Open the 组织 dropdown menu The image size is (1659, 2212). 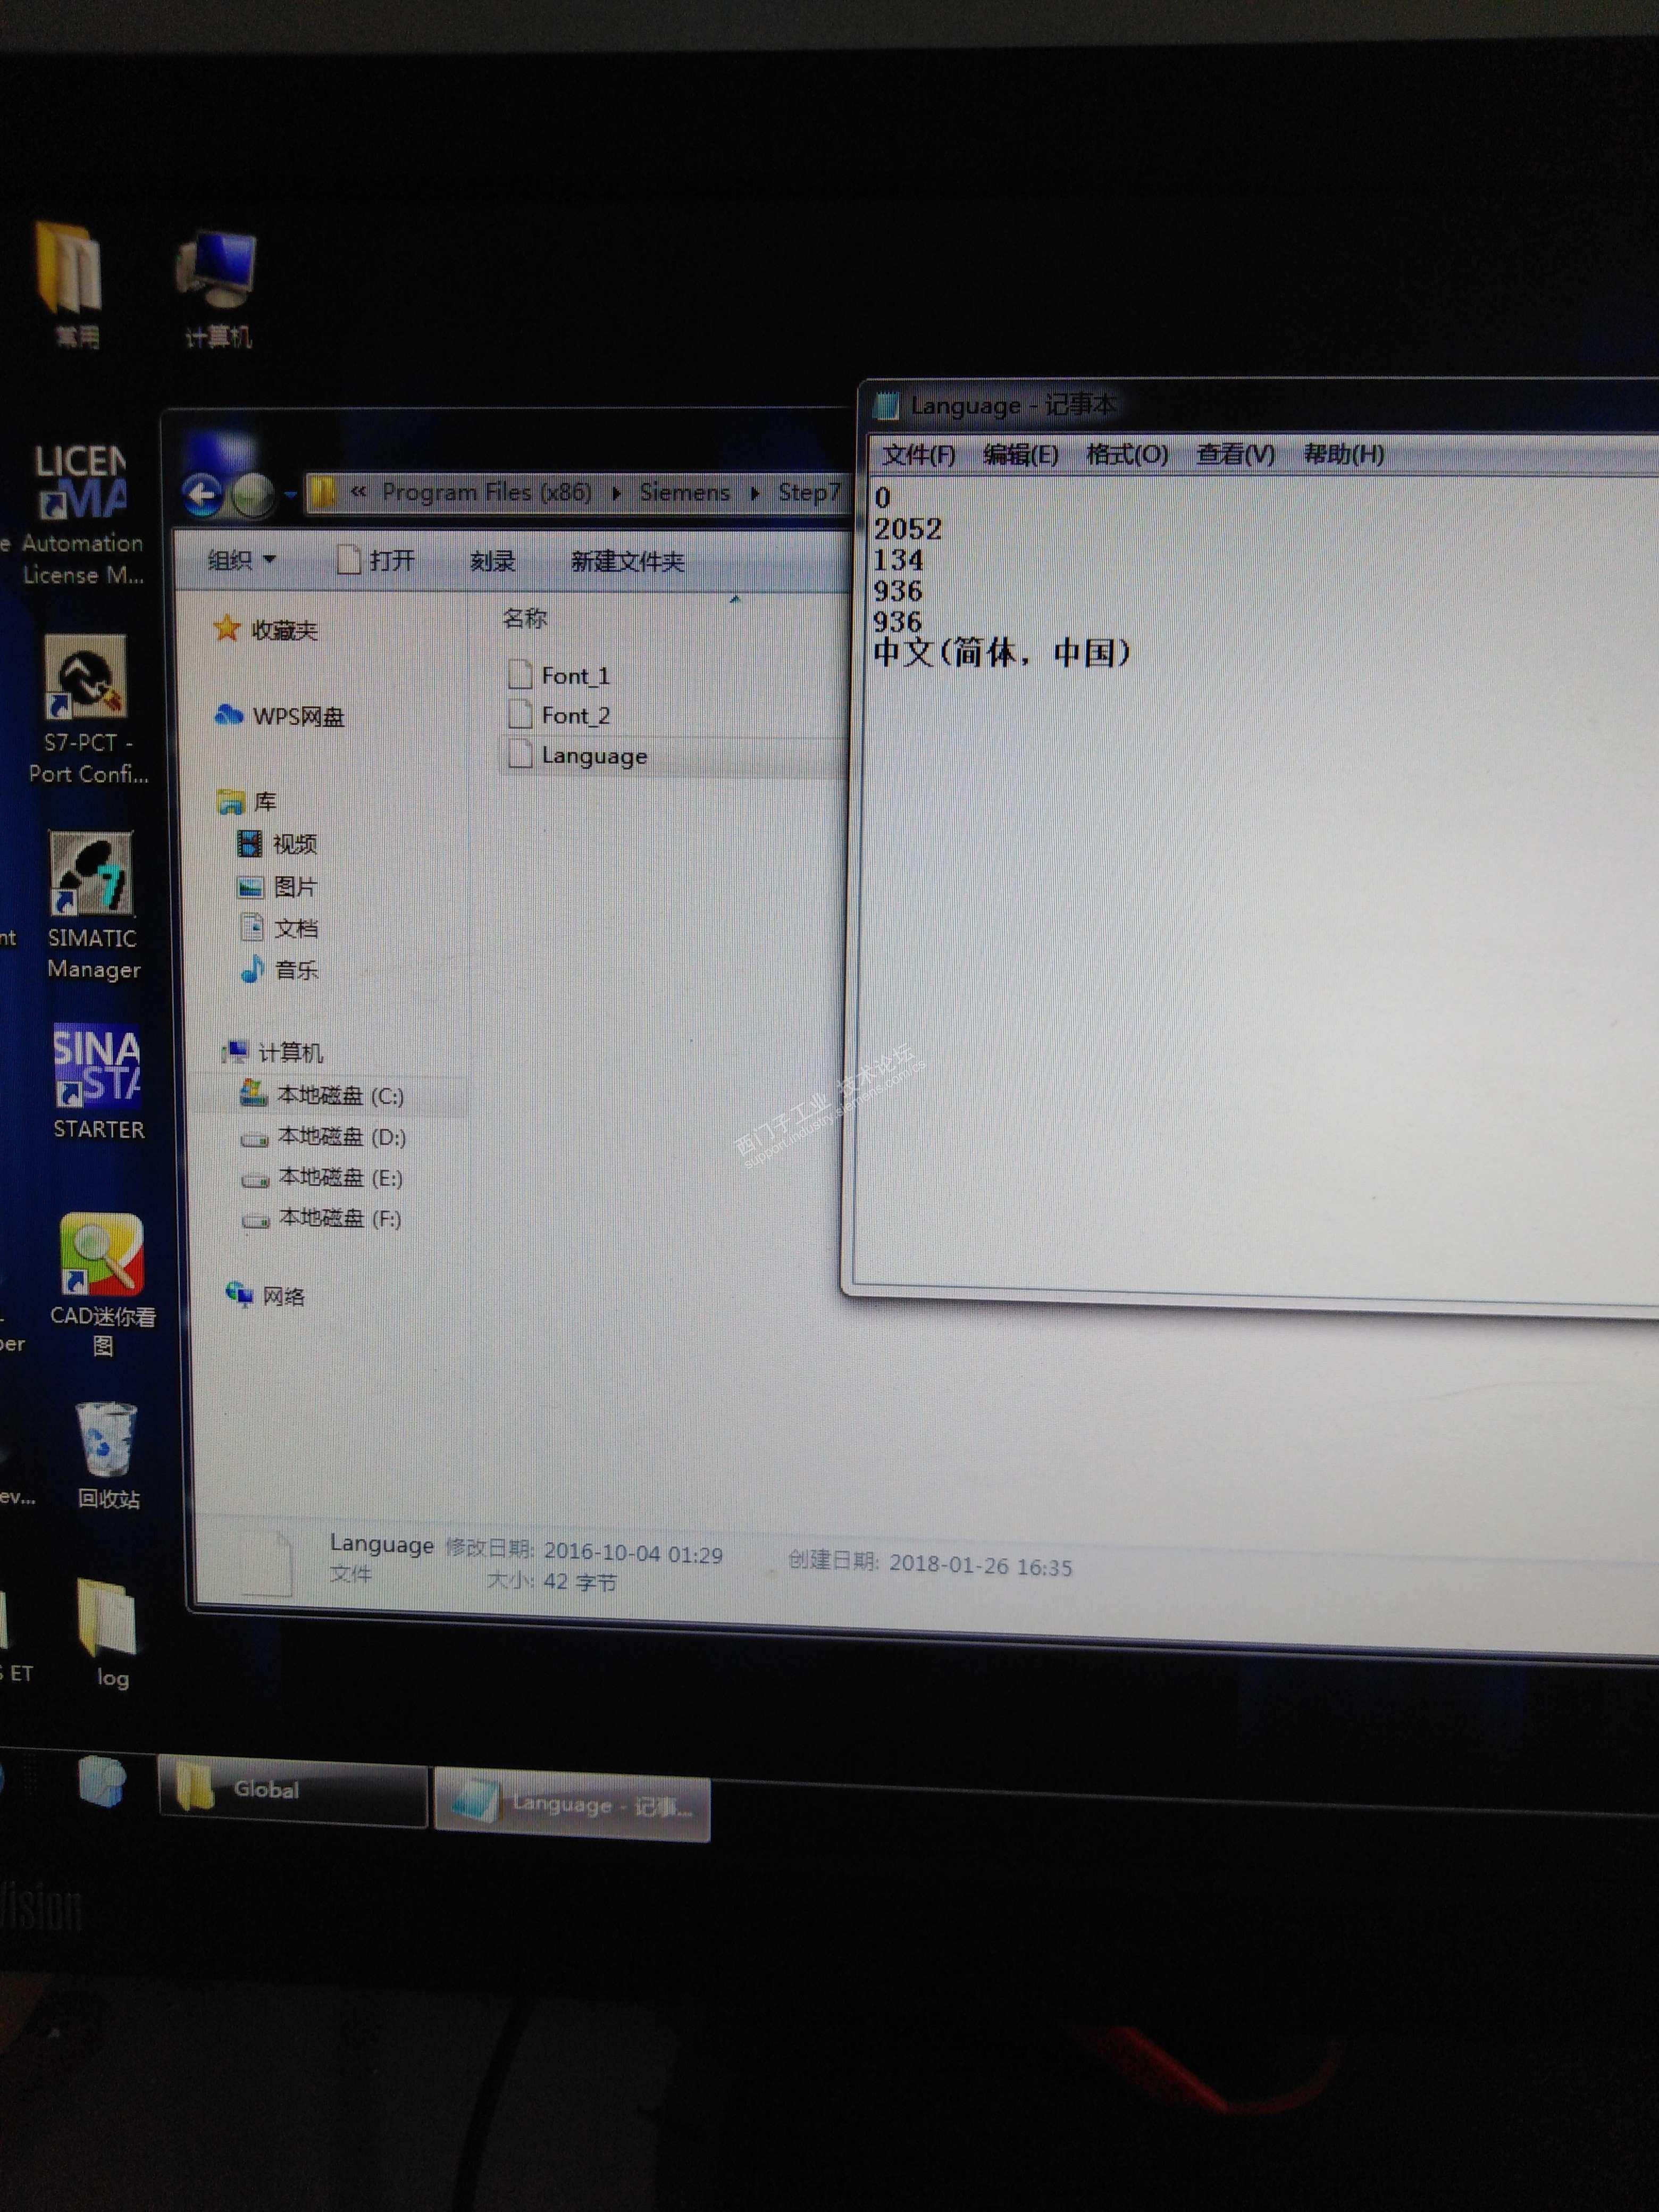pyautogui.click(x=241, y=561)
